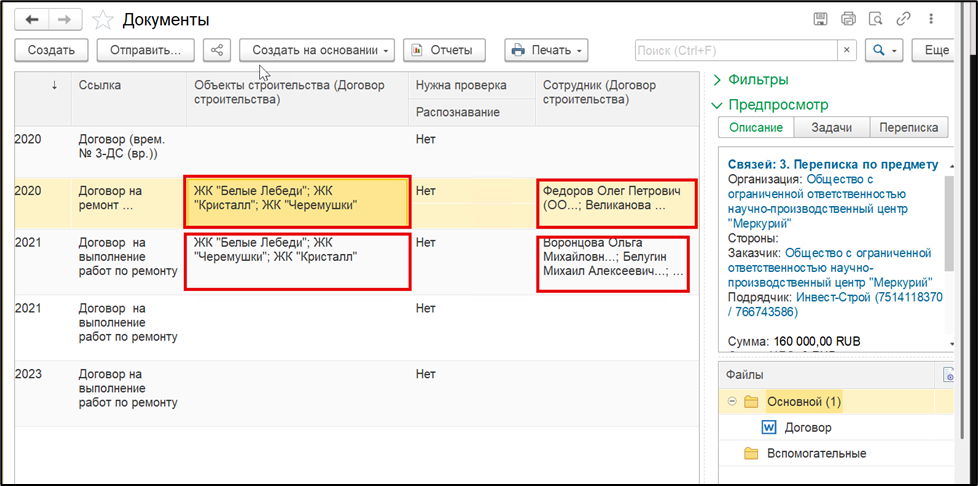Sort by the Ссылка column header
Screen dimensions: 978x486
click(x=128, y=99)
